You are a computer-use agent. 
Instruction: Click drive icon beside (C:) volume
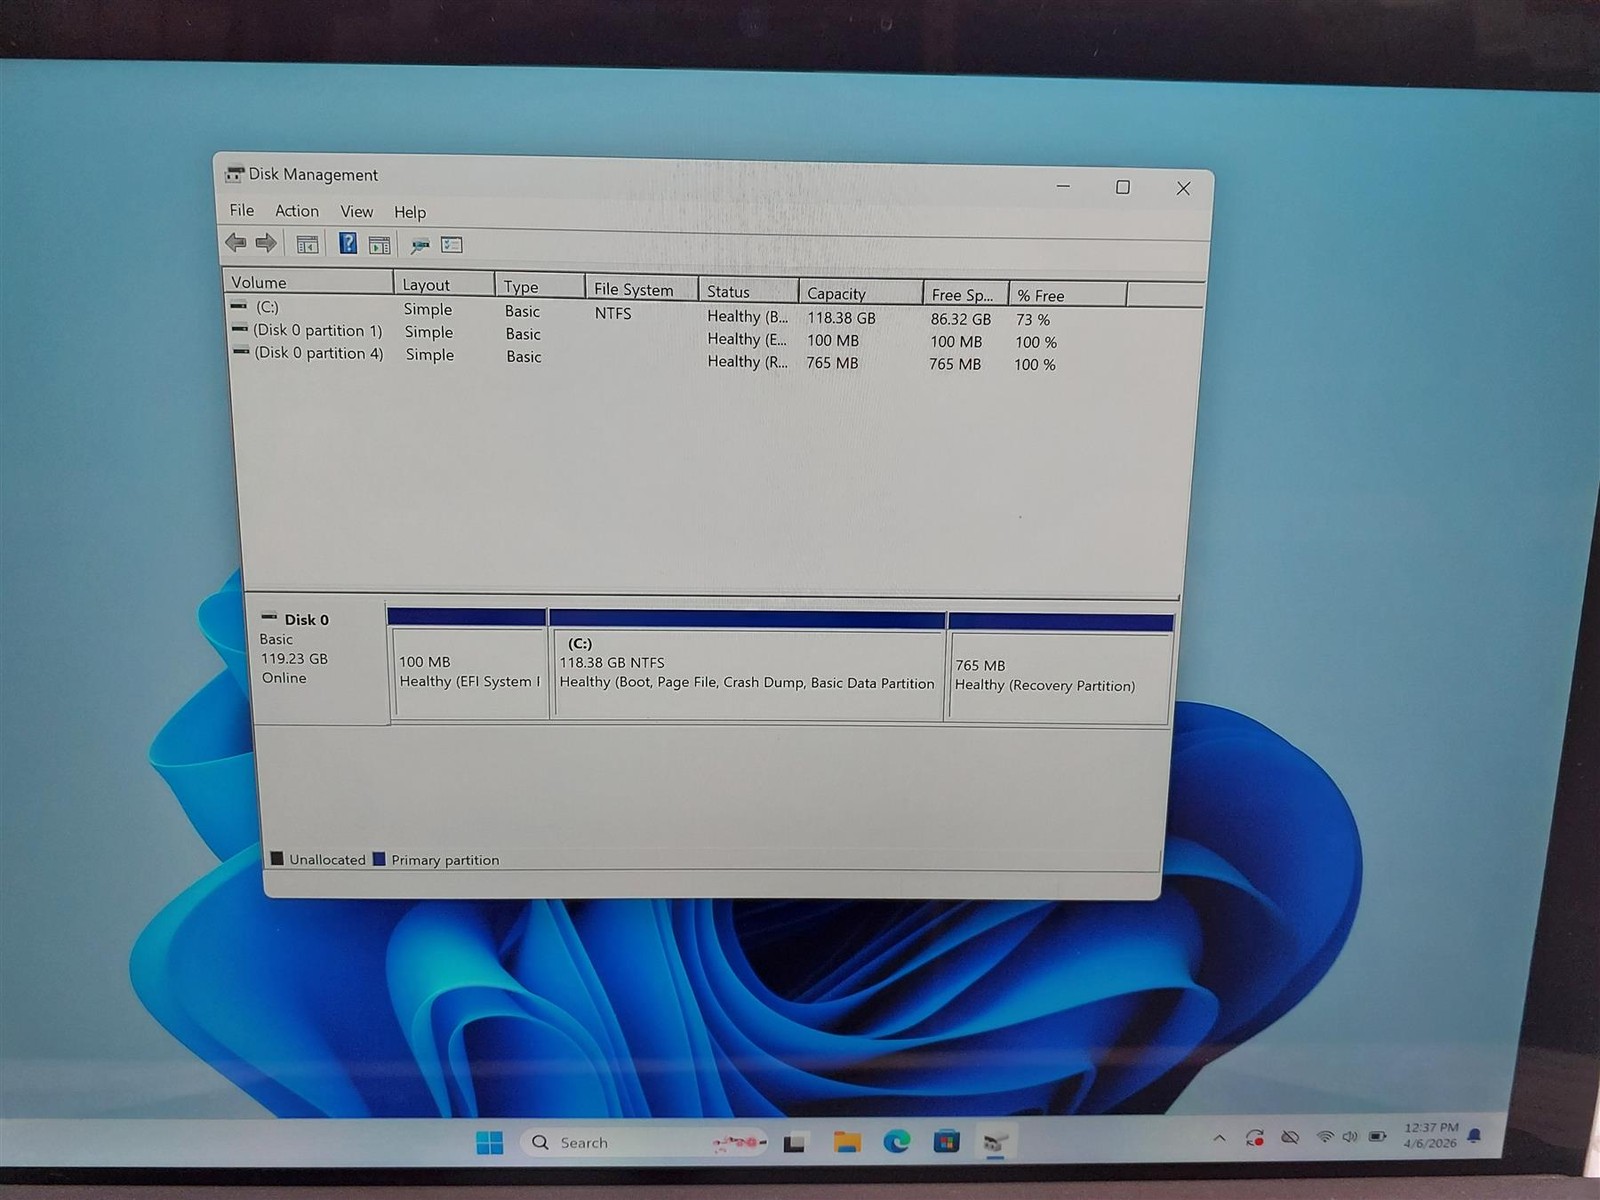click(239, 306)
